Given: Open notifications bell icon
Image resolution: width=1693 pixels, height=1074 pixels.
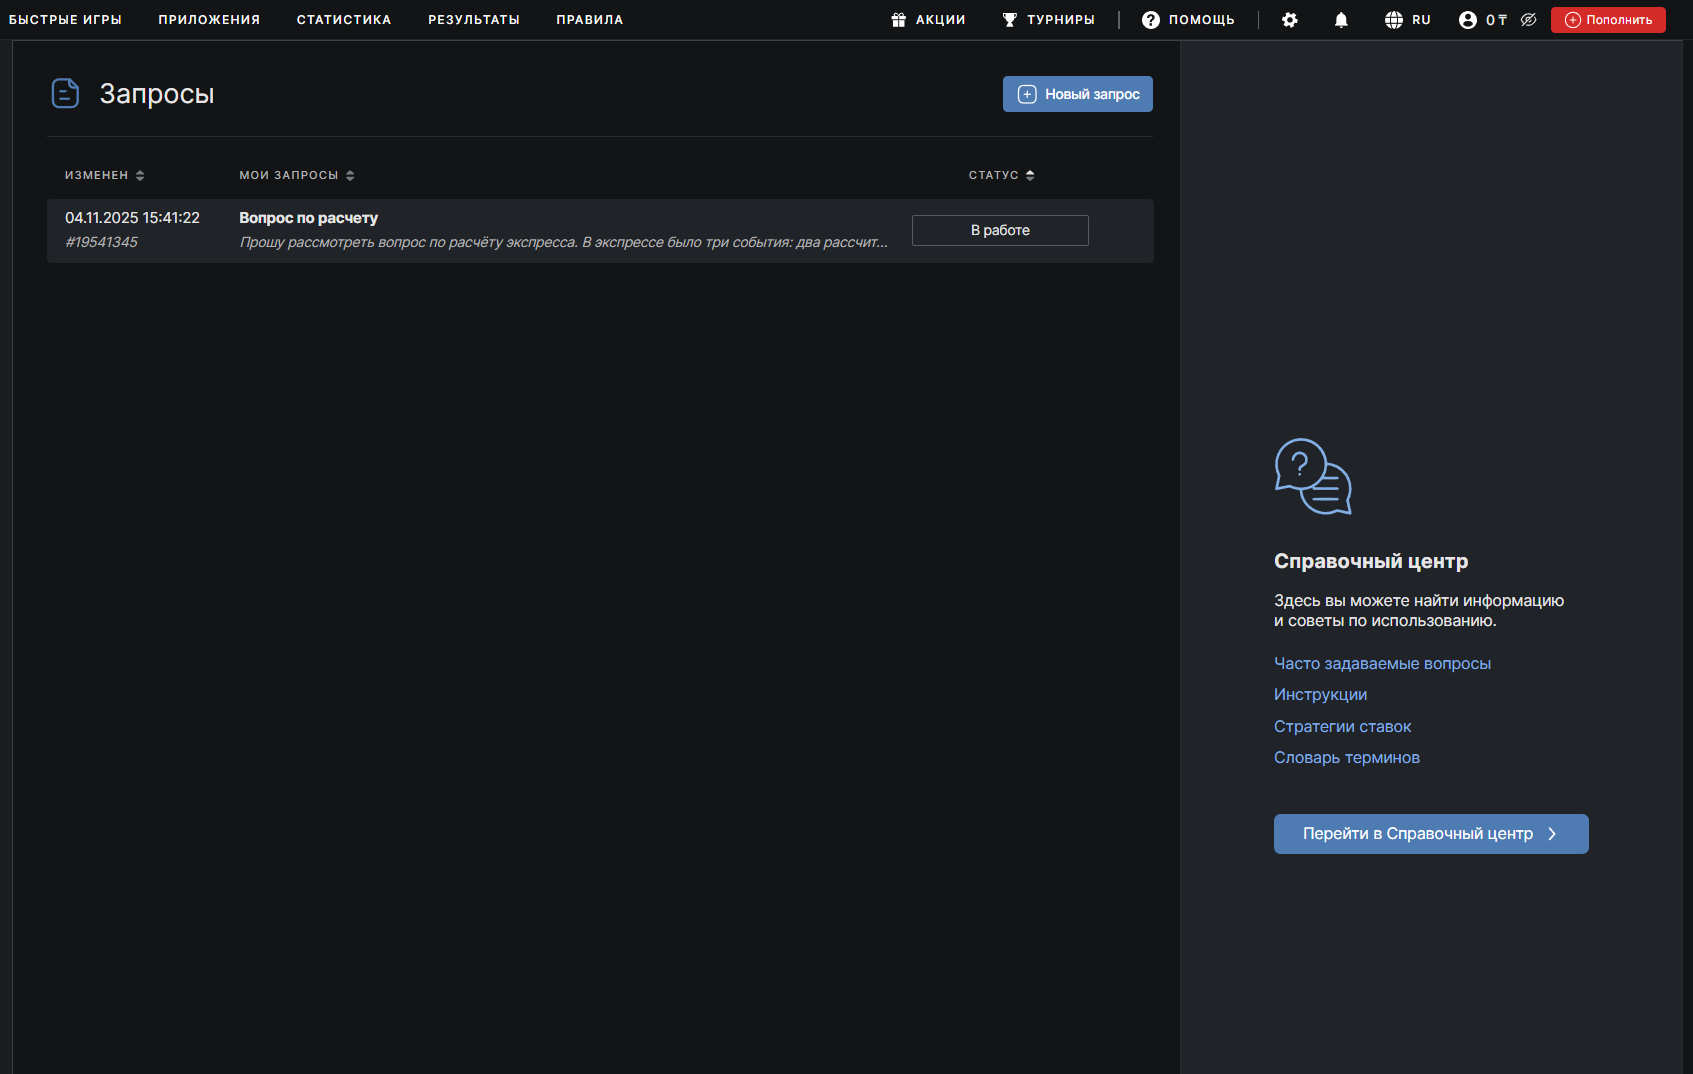Looking at the screenshot, I should click(x=1341, y=20).
